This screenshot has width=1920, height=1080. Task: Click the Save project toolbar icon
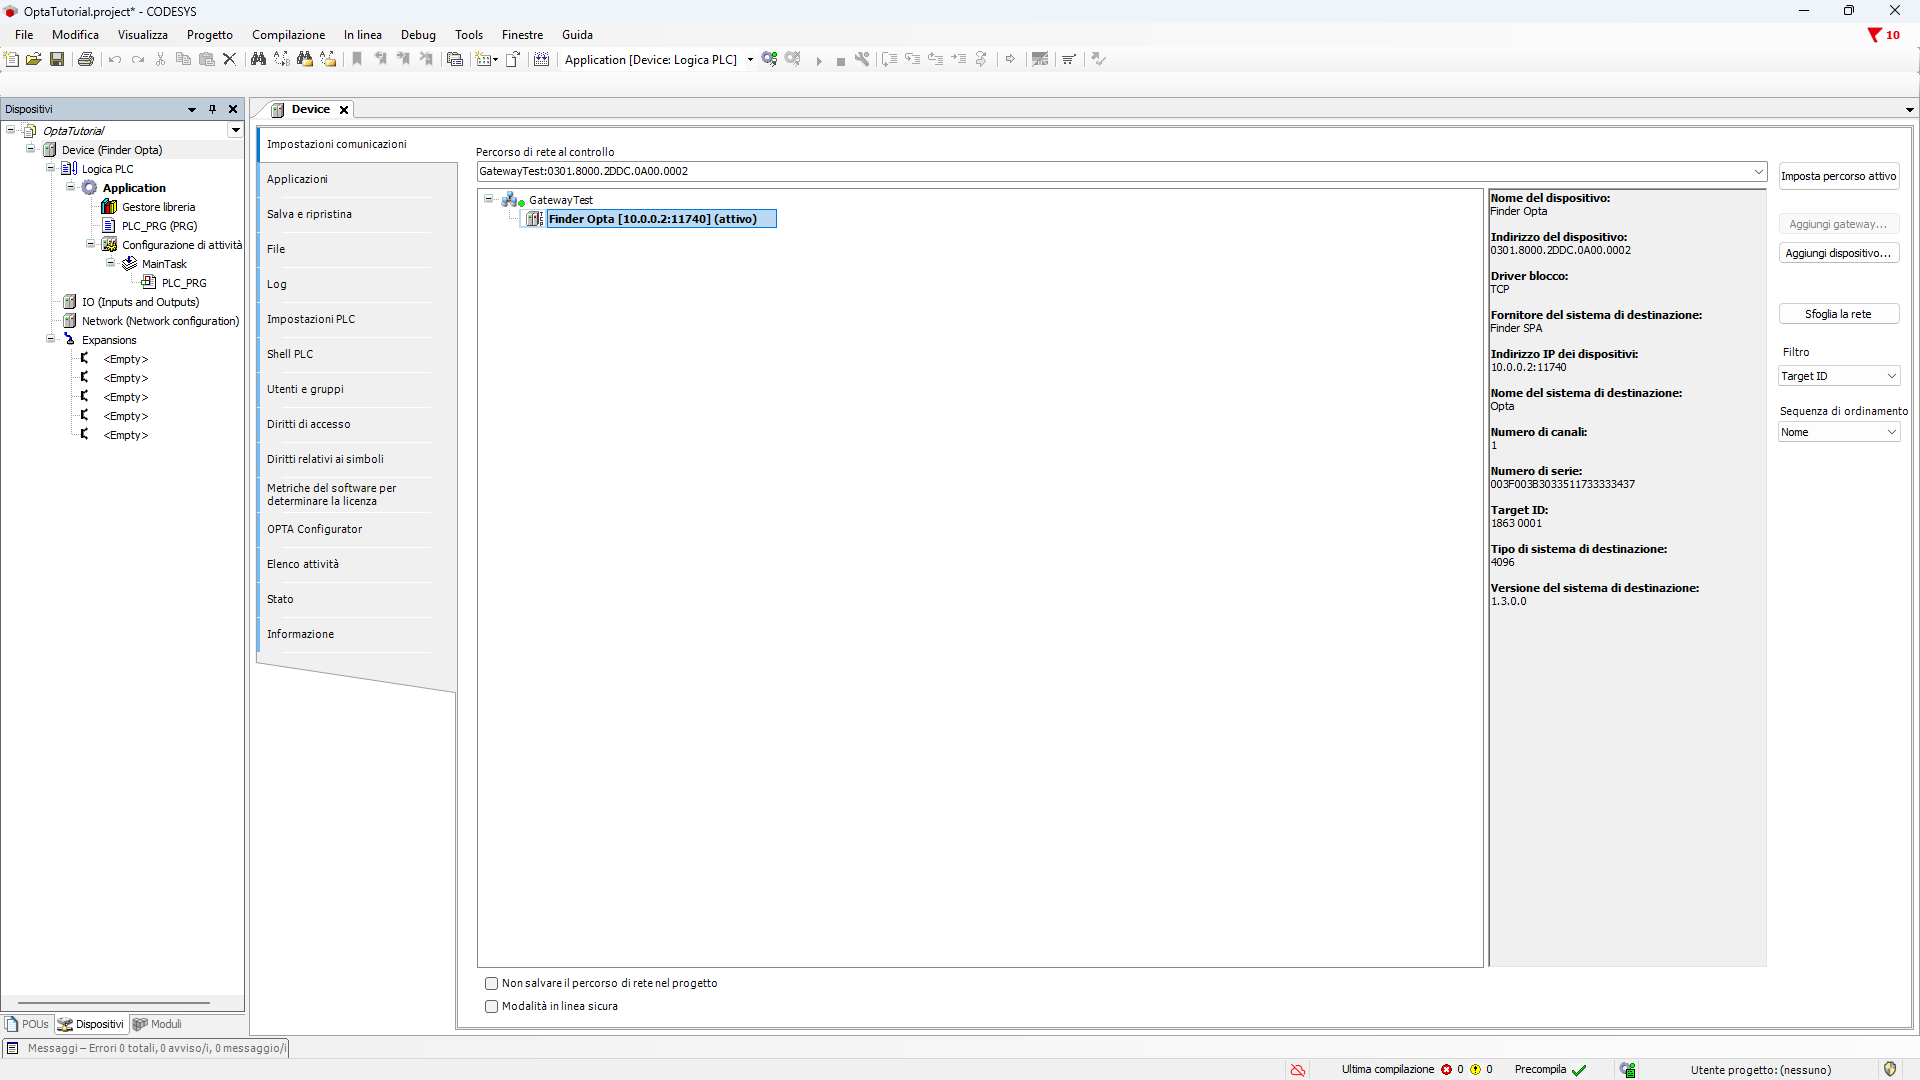point(57,59)
